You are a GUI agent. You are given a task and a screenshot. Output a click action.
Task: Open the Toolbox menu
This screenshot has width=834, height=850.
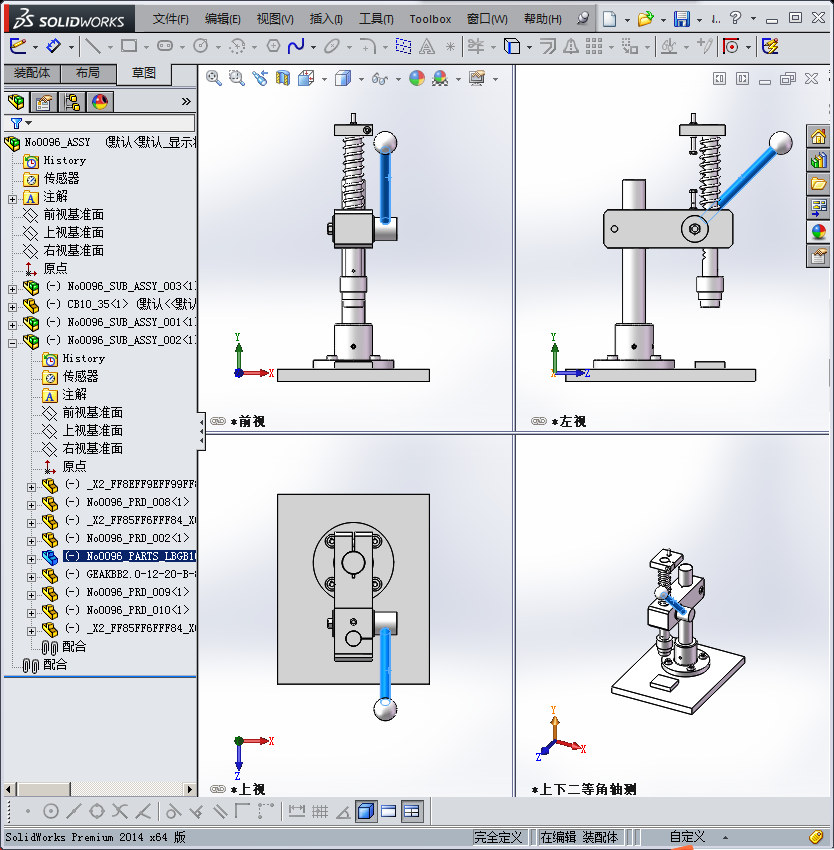pos(430,19)
